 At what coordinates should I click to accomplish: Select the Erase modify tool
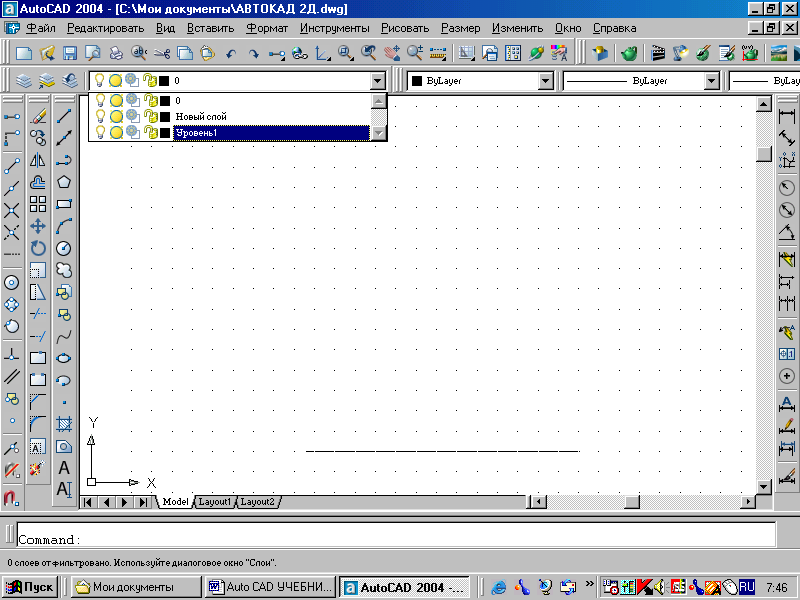(38, 116)
